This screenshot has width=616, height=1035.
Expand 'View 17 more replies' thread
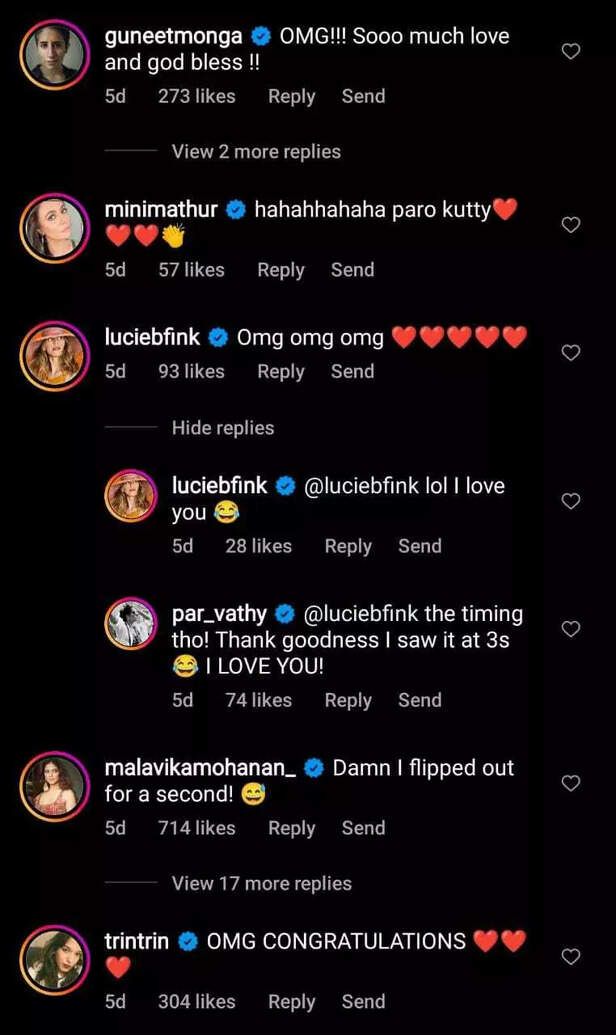point(261,884)
